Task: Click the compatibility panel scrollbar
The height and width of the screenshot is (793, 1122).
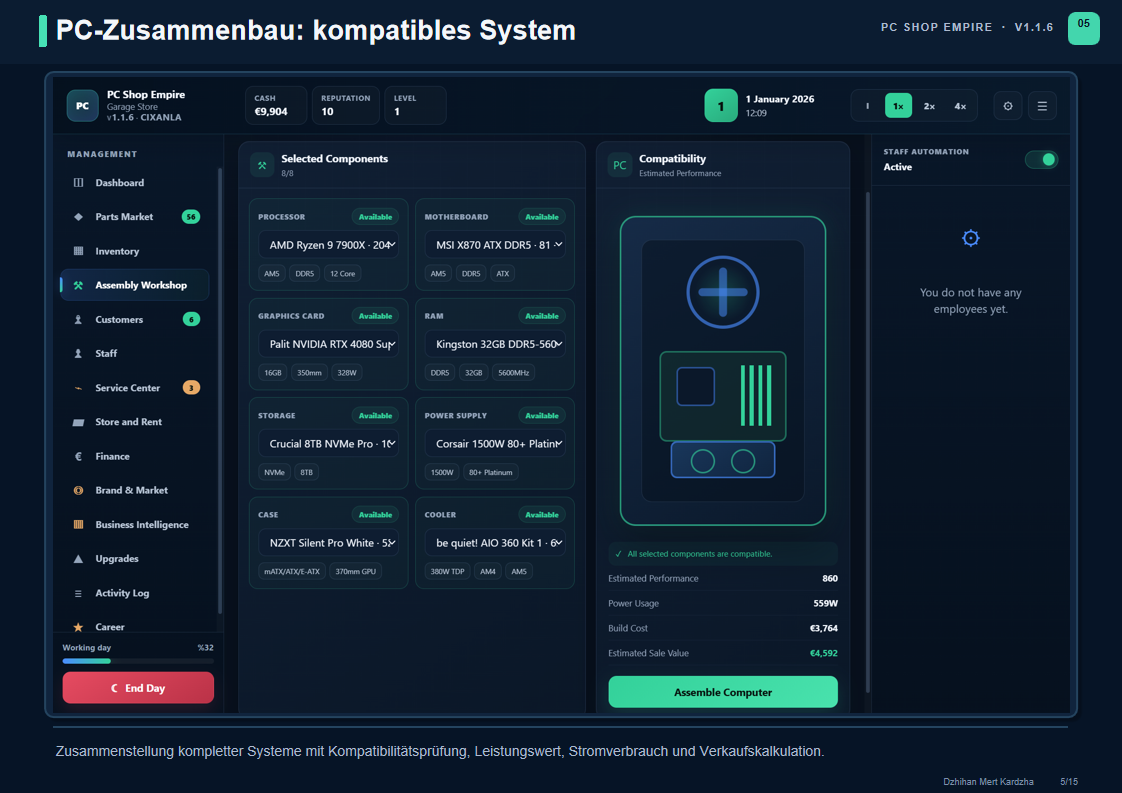Action: (x=868, y=442)
